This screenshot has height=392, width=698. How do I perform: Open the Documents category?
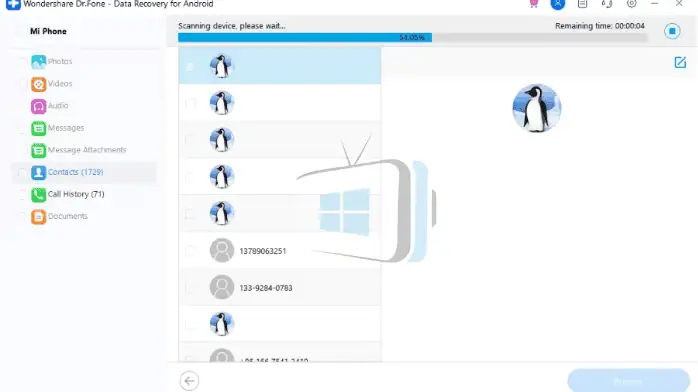(68, 217)
